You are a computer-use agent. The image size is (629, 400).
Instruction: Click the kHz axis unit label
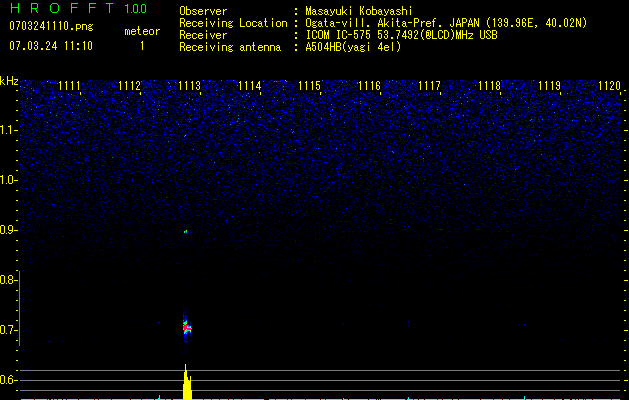9,81
